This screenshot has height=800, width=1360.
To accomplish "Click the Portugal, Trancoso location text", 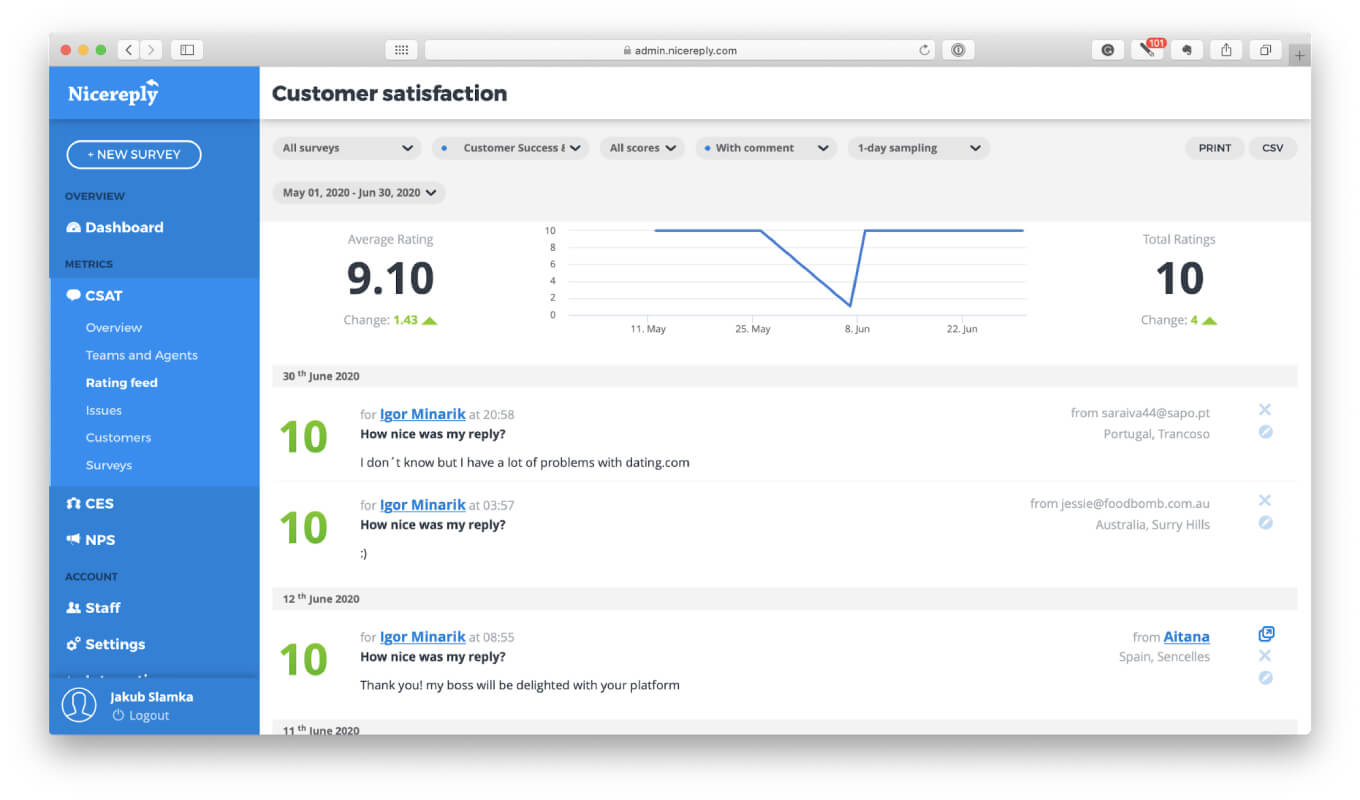I will click(x=1157, y=434).
